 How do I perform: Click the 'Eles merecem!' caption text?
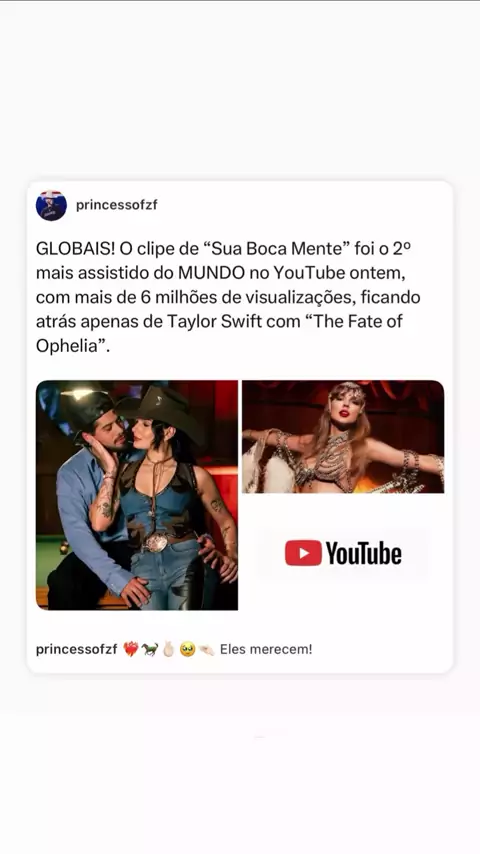click(x=266, y=650)
